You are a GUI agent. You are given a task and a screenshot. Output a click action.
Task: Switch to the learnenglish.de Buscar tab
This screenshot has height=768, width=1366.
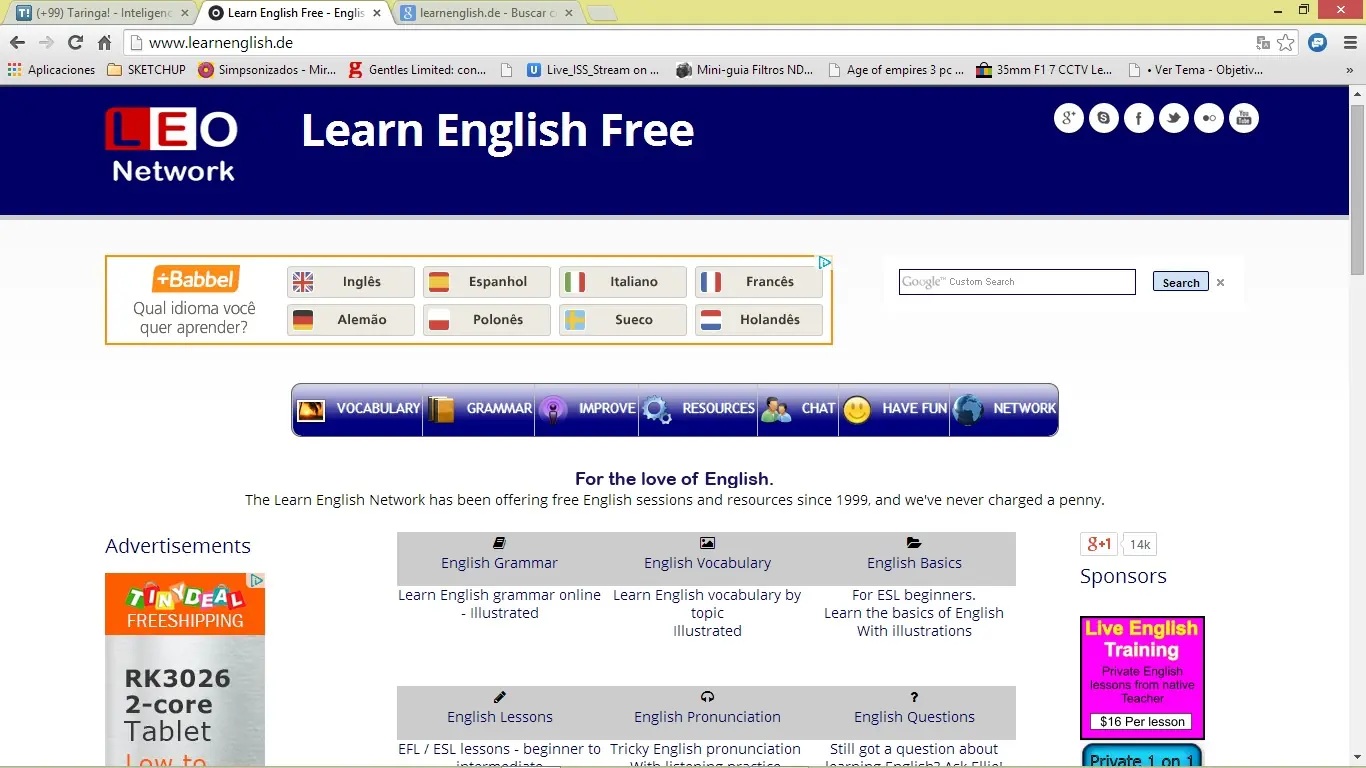[x=483, y=13]
